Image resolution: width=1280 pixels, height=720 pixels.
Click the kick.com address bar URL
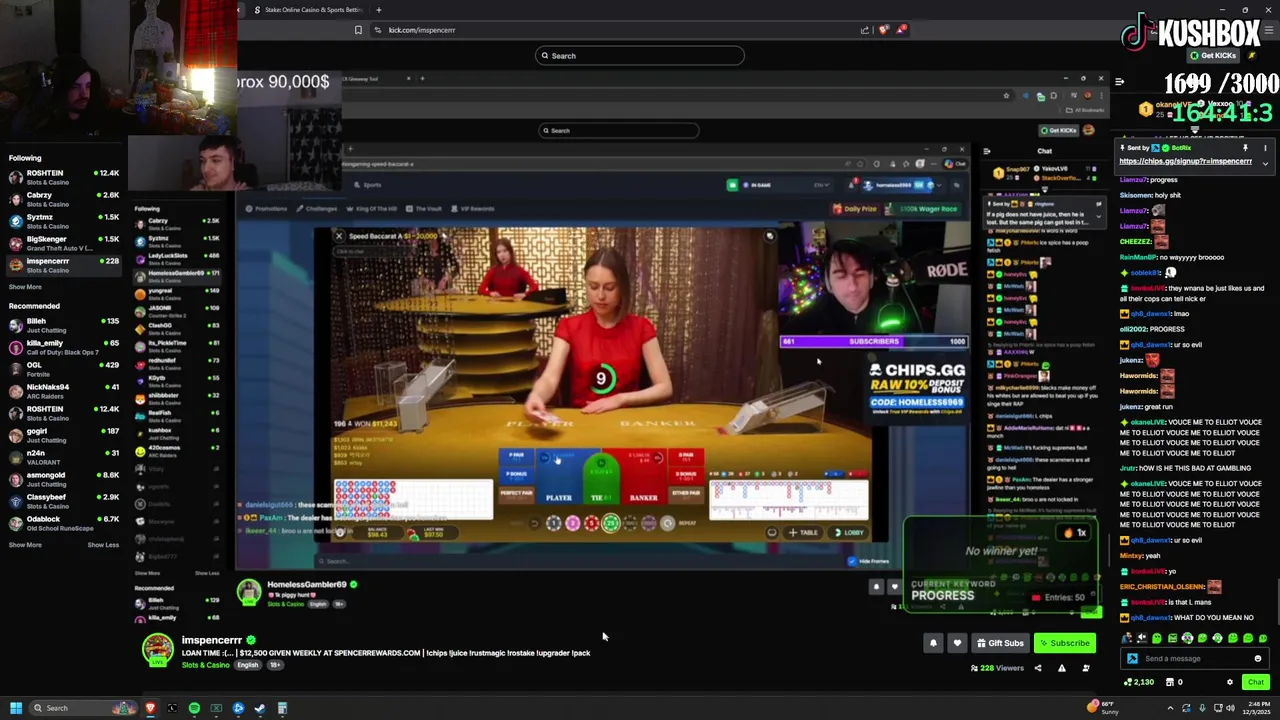click(422, 30)
